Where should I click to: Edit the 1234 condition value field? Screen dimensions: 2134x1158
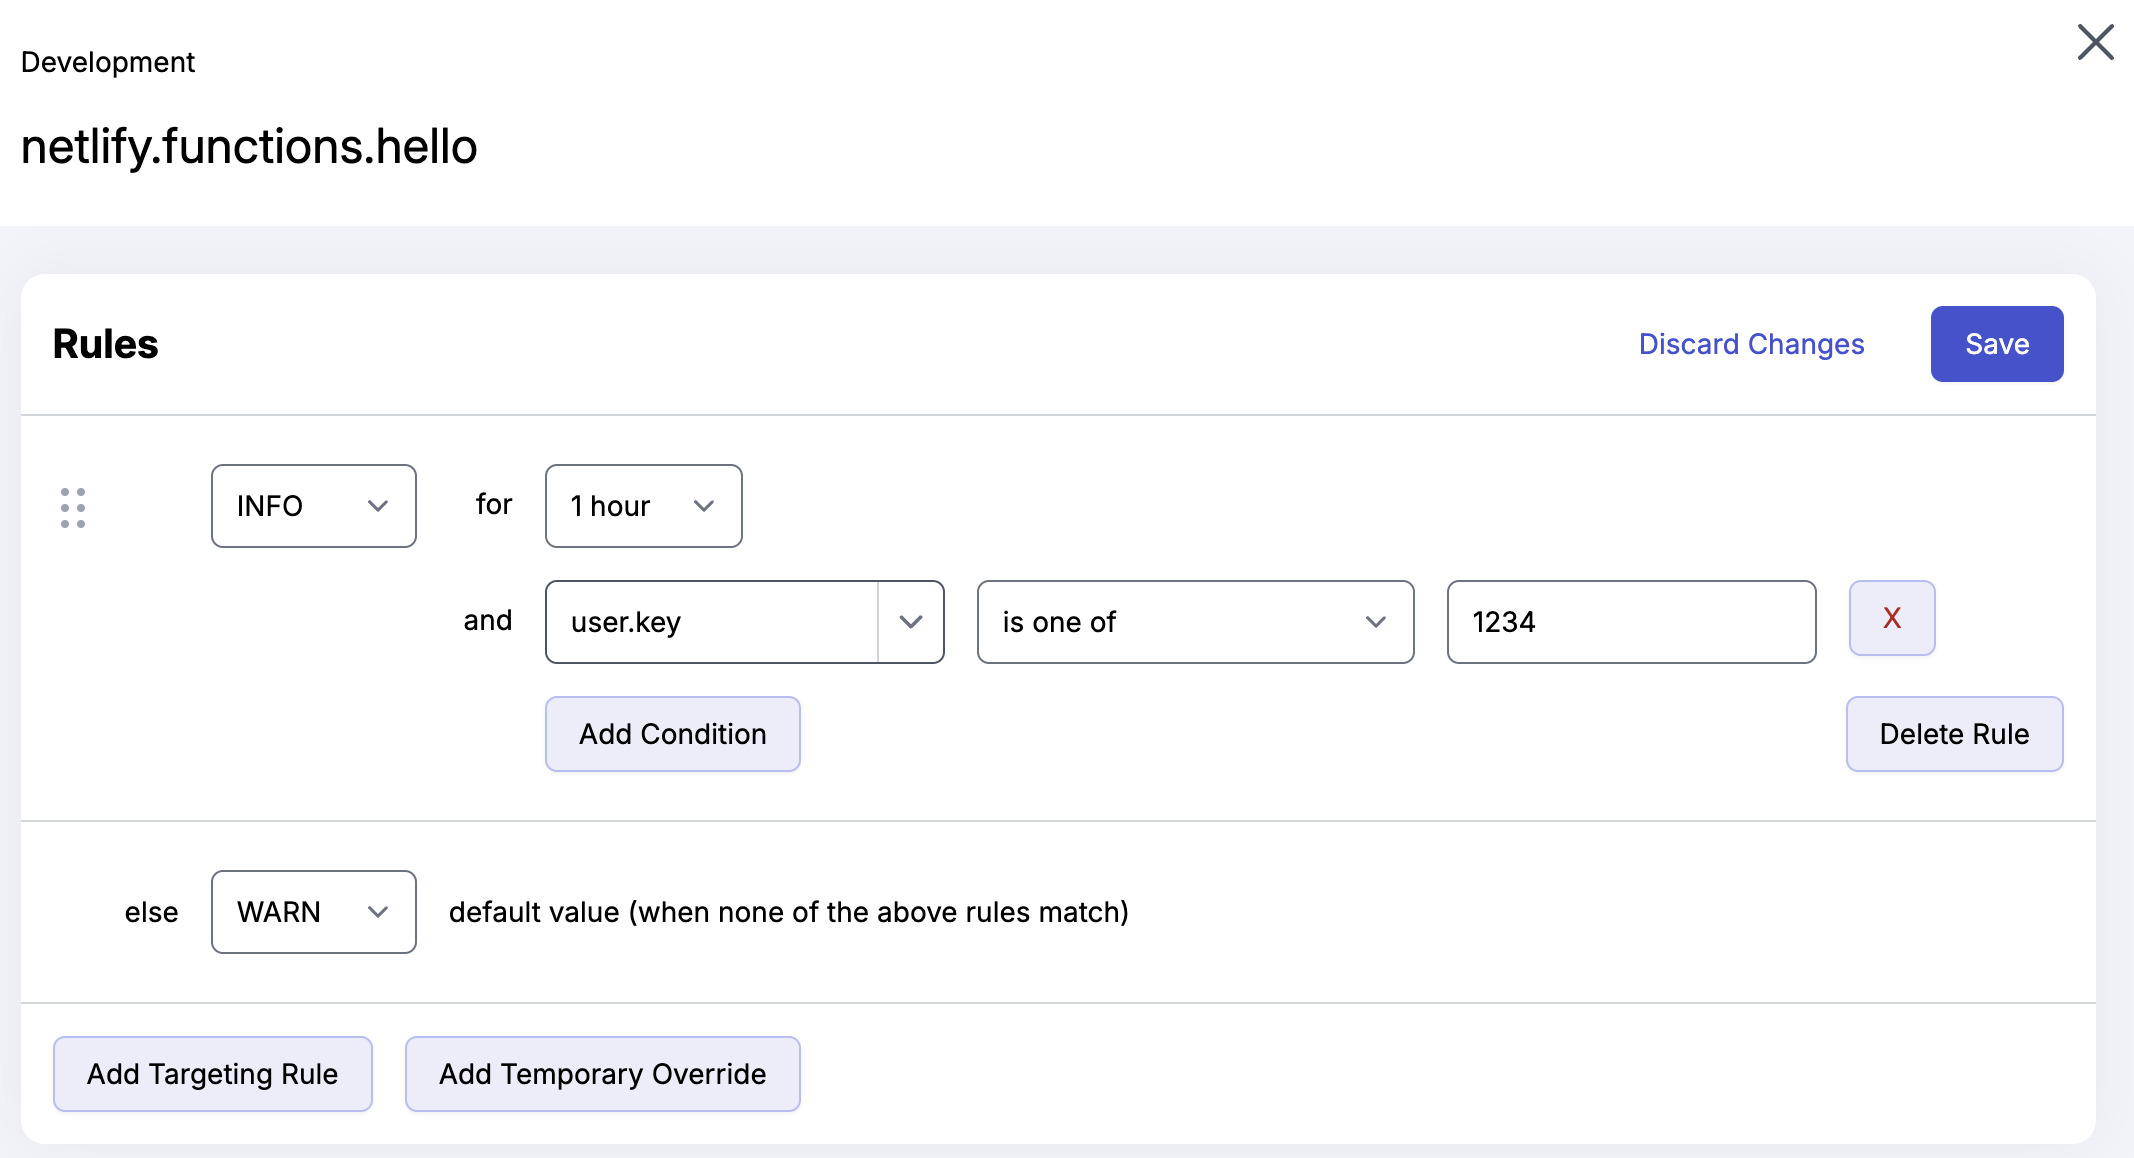point(1632,622)
